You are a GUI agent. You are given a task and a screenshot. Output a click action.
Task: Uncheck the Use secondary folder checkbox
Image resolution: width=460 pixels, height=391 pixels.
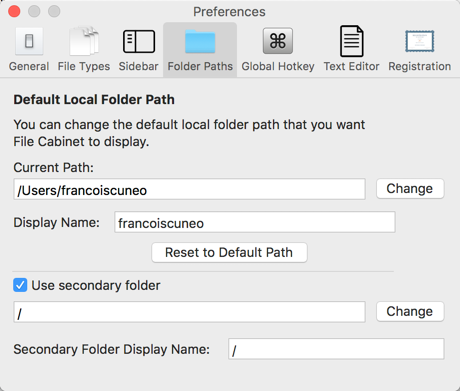[x=20, y=285]
